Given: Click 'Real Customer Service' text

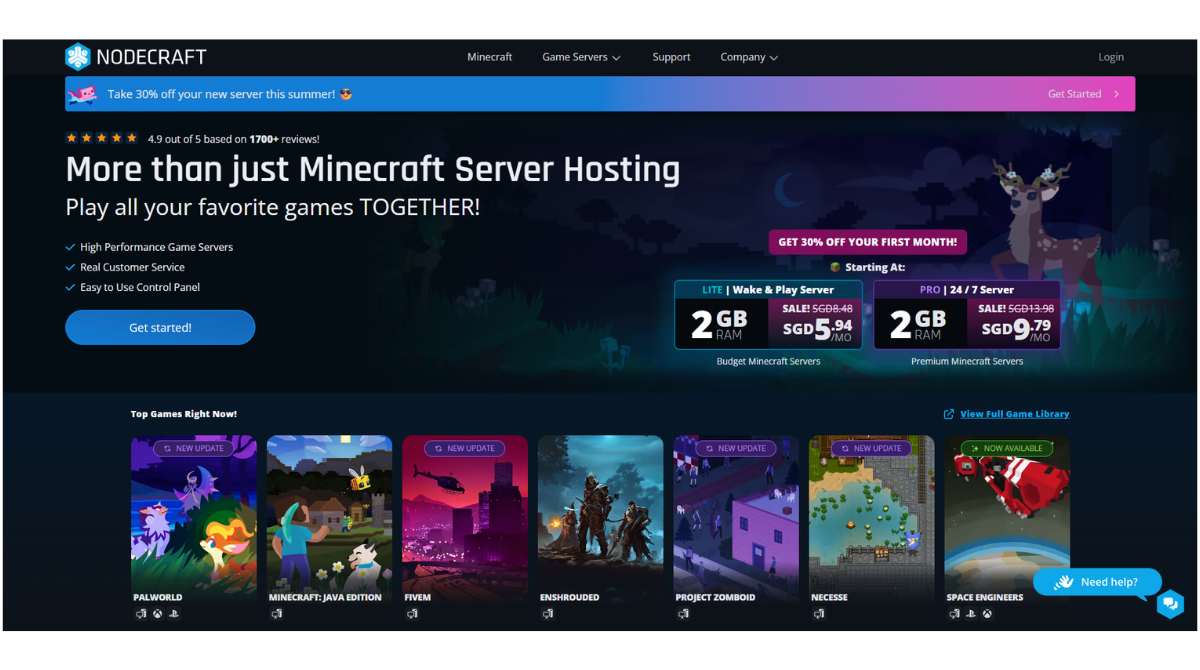Looking at the screenshot, I should click(x=132, y=267).
